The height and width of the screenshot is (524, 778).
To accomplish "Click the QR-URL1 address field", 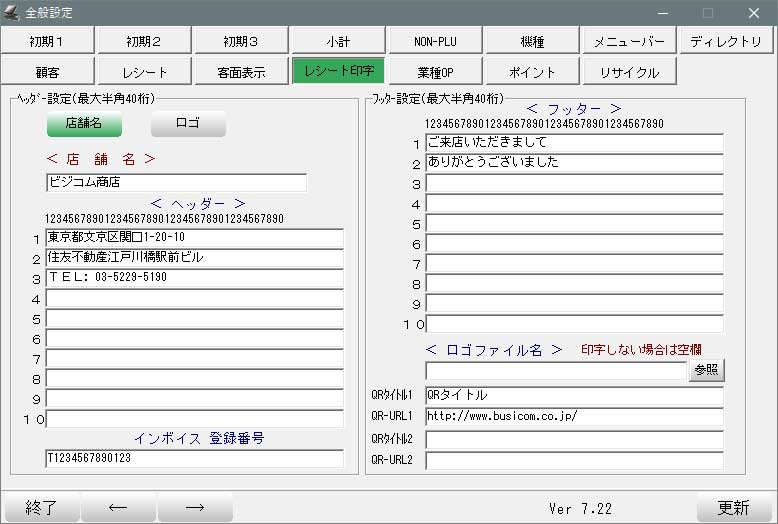I will [573, 416].
